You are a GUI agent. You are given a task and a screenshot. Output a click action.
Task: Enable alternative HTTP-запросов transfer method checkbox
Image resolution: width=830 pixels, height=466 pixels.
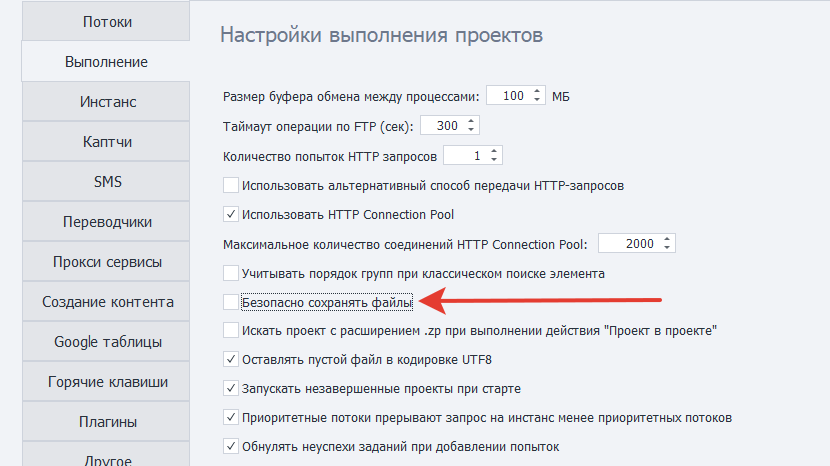[231, 185]
